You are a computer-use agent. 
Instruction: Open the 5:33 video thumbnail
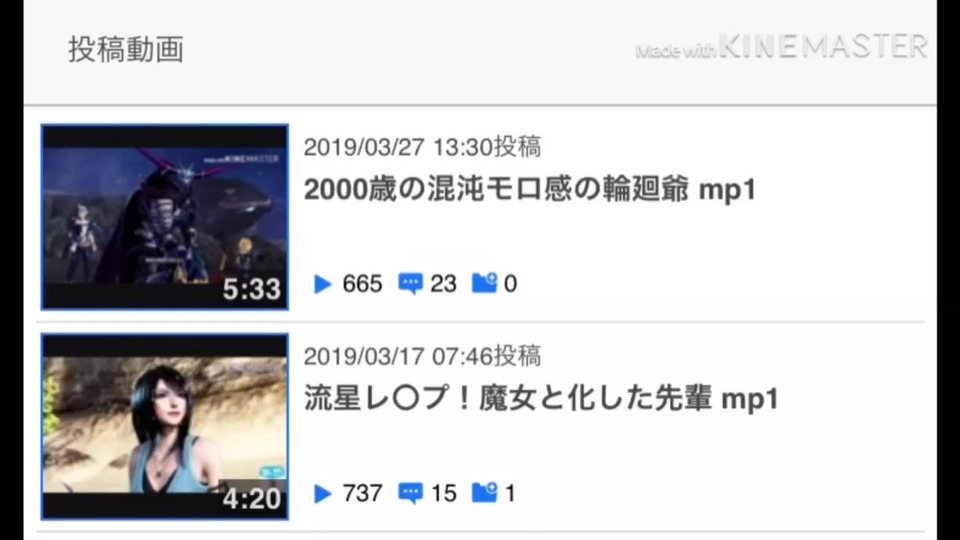(165, 217)
